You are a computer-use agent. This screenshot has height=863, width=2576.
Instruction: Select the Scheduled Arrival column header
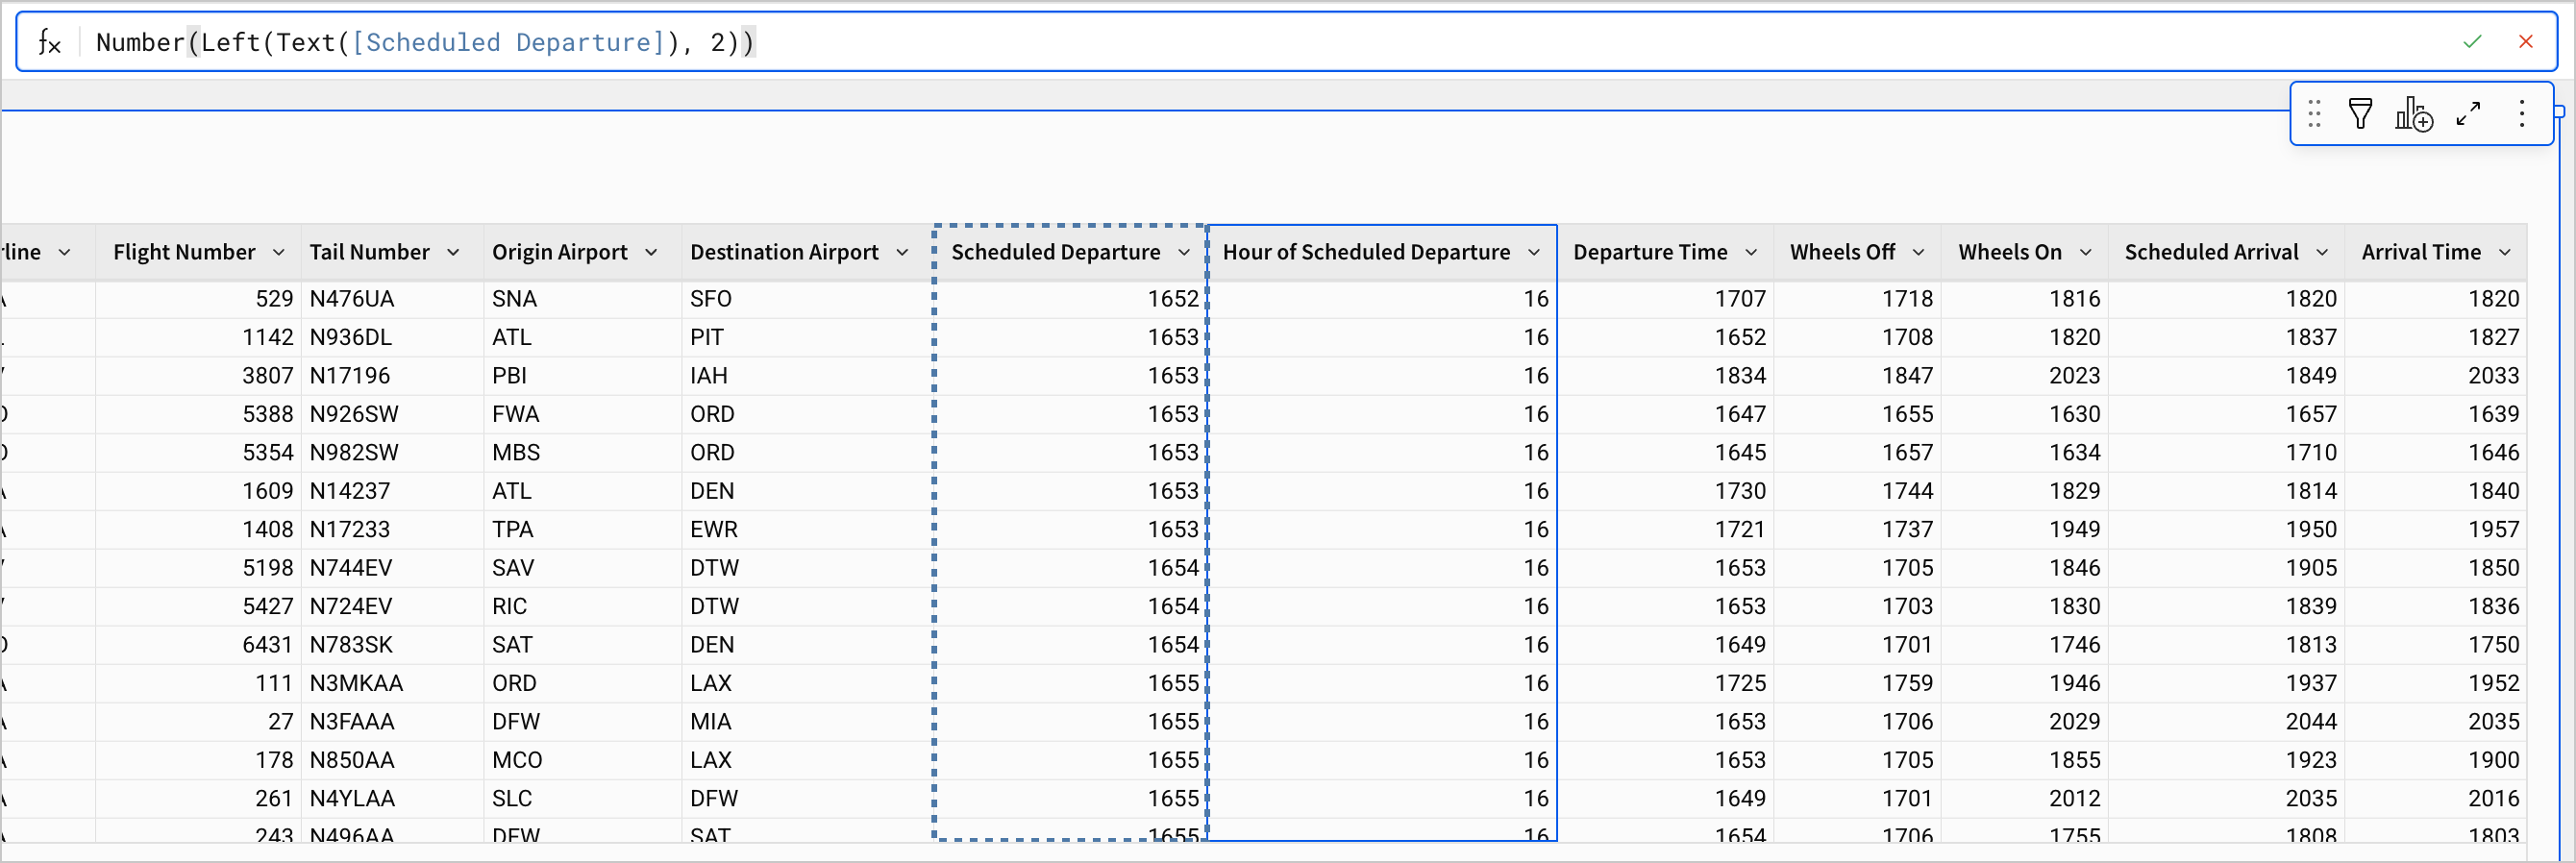(2211, 253)
